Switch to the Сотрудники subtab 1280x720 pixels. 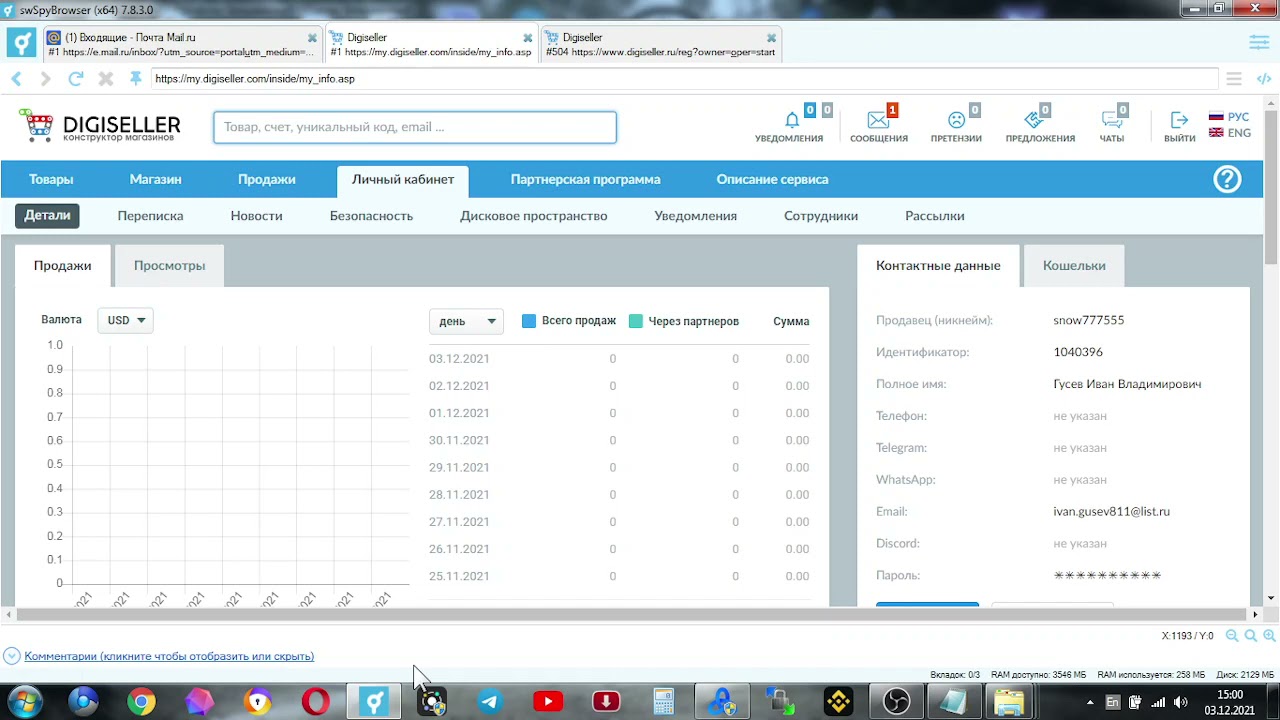click(x=821, y=216)
